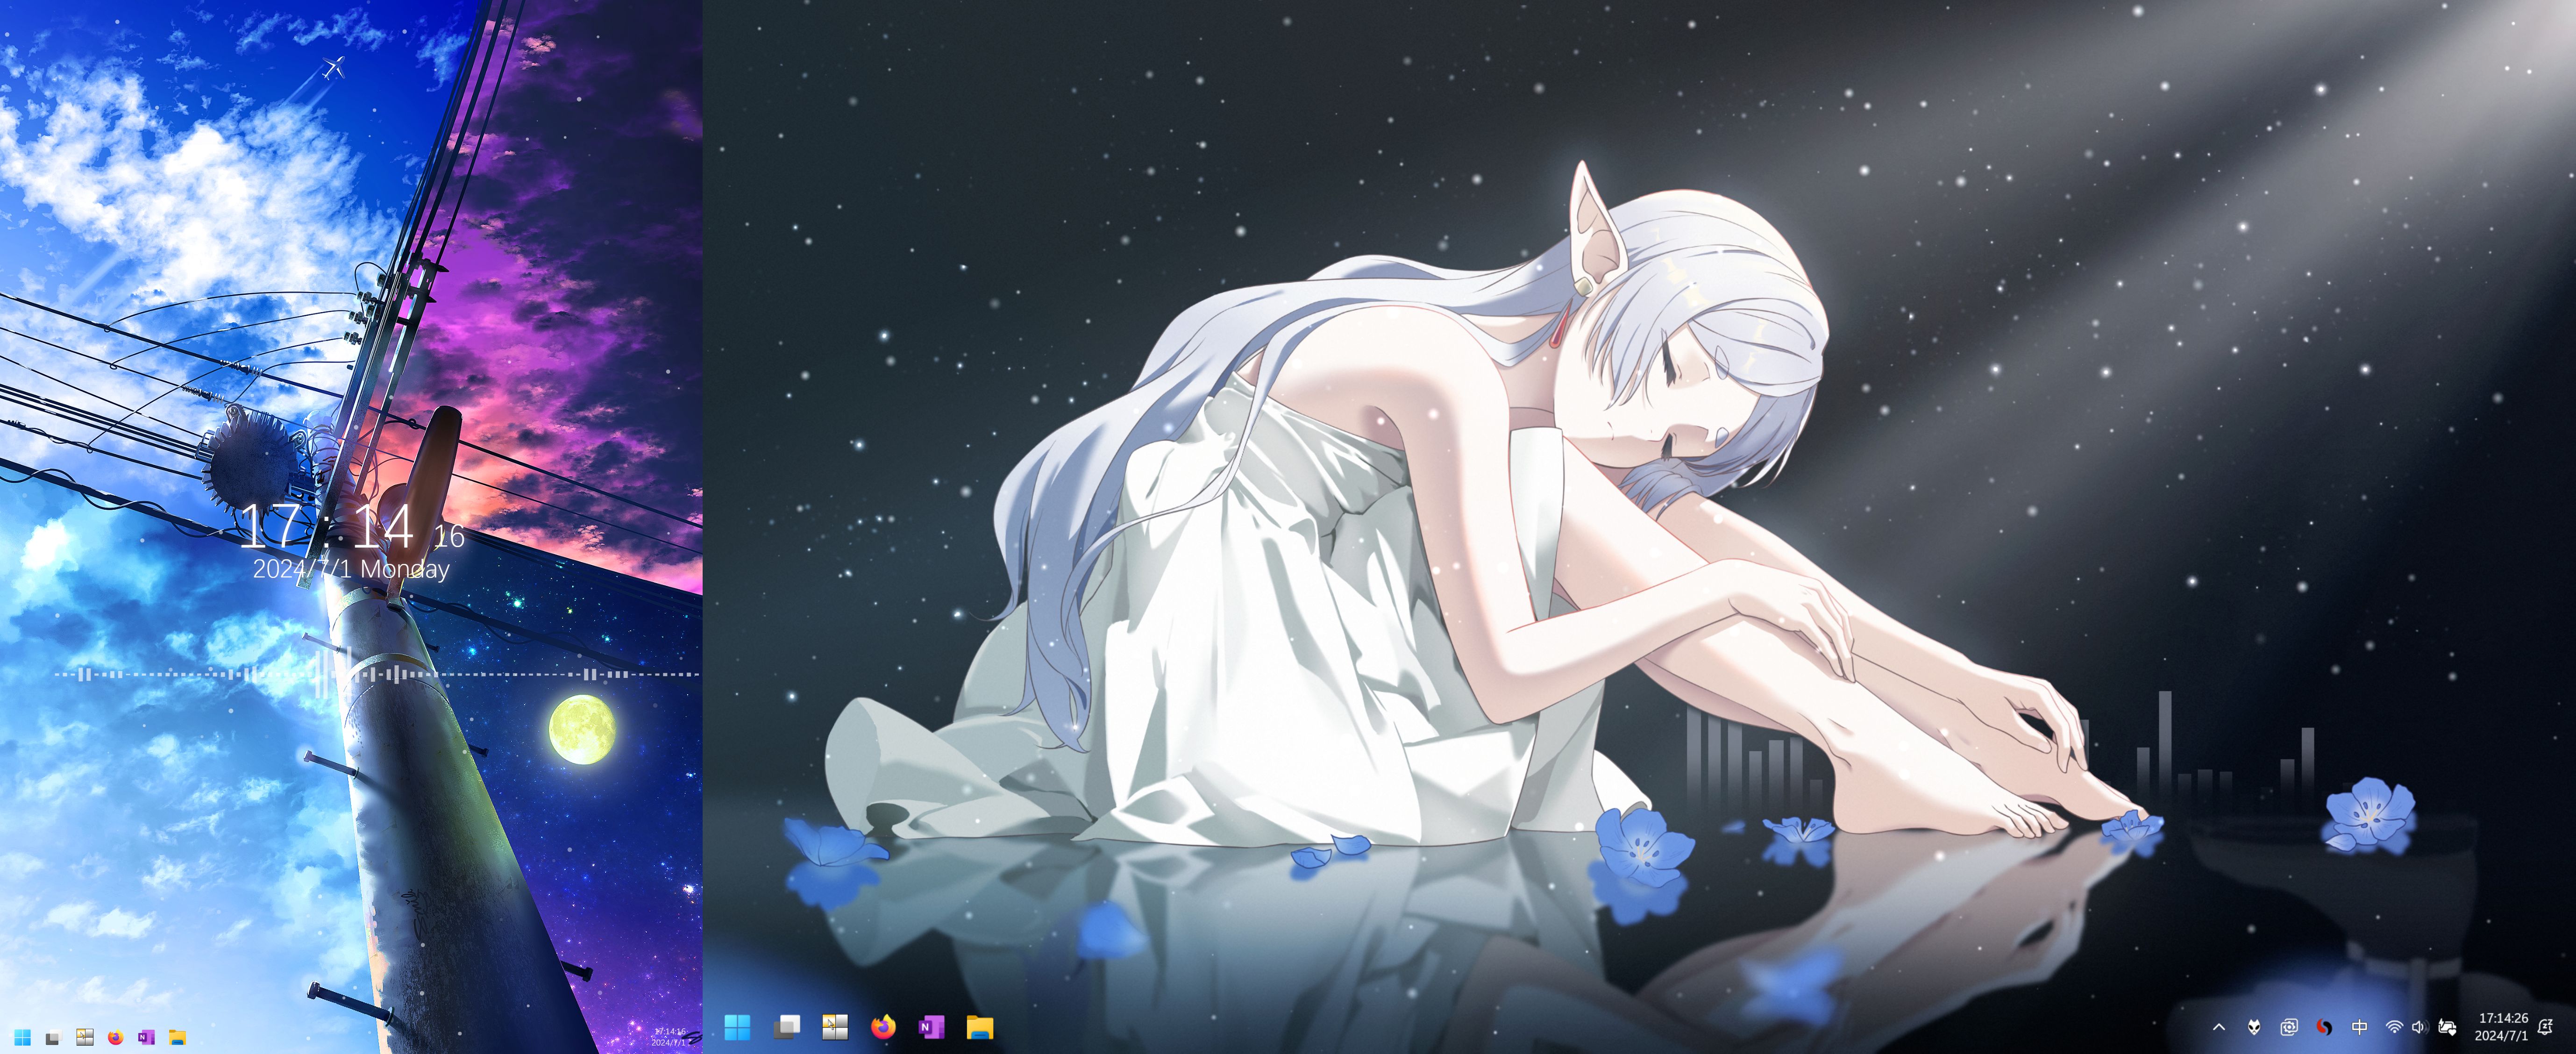Screen dimensions: 2576x1054
Task: Click the gear-window tray icon
Action: coord(2289,1027)
